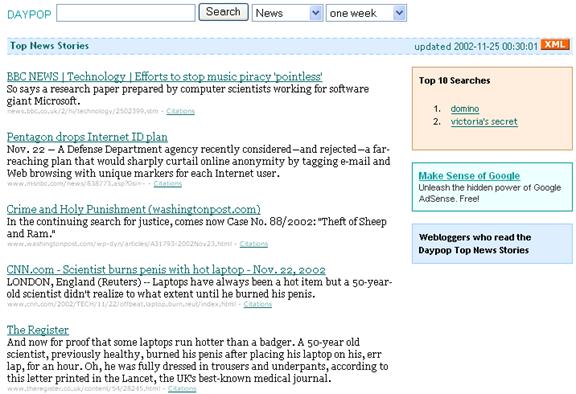The image size is (576, 394).
Task: Click the Search button
Action: (x=223, y=12)
